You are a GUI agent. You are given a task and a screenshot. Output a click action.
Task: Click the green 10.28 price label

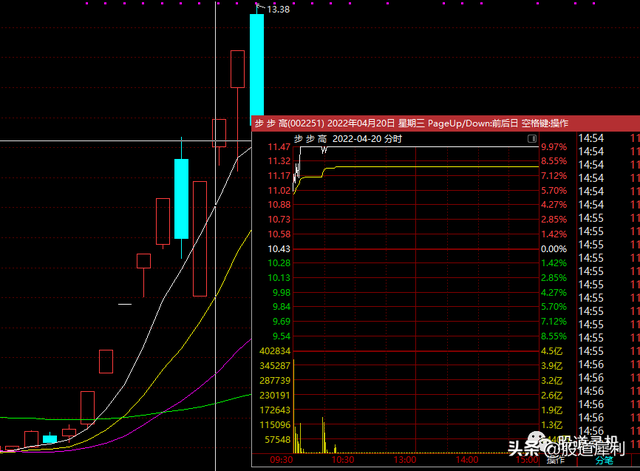pos(279,263)
